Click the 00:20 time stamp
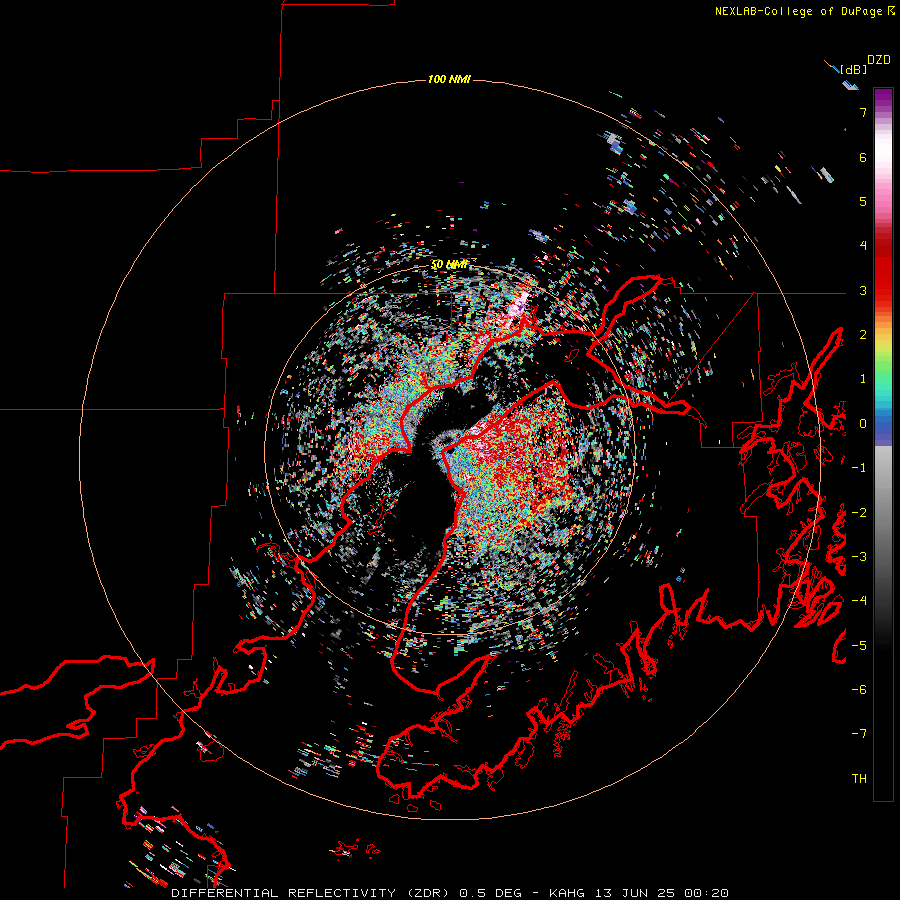The height and width of the screenshot is (900, 900). (x=707, y=893)
